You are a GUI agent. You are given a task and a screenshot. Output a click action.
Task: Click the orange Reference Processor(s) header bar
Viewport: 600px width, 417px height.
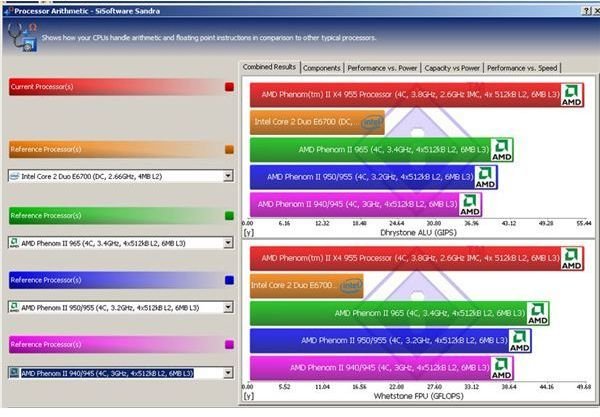point(116,150)
